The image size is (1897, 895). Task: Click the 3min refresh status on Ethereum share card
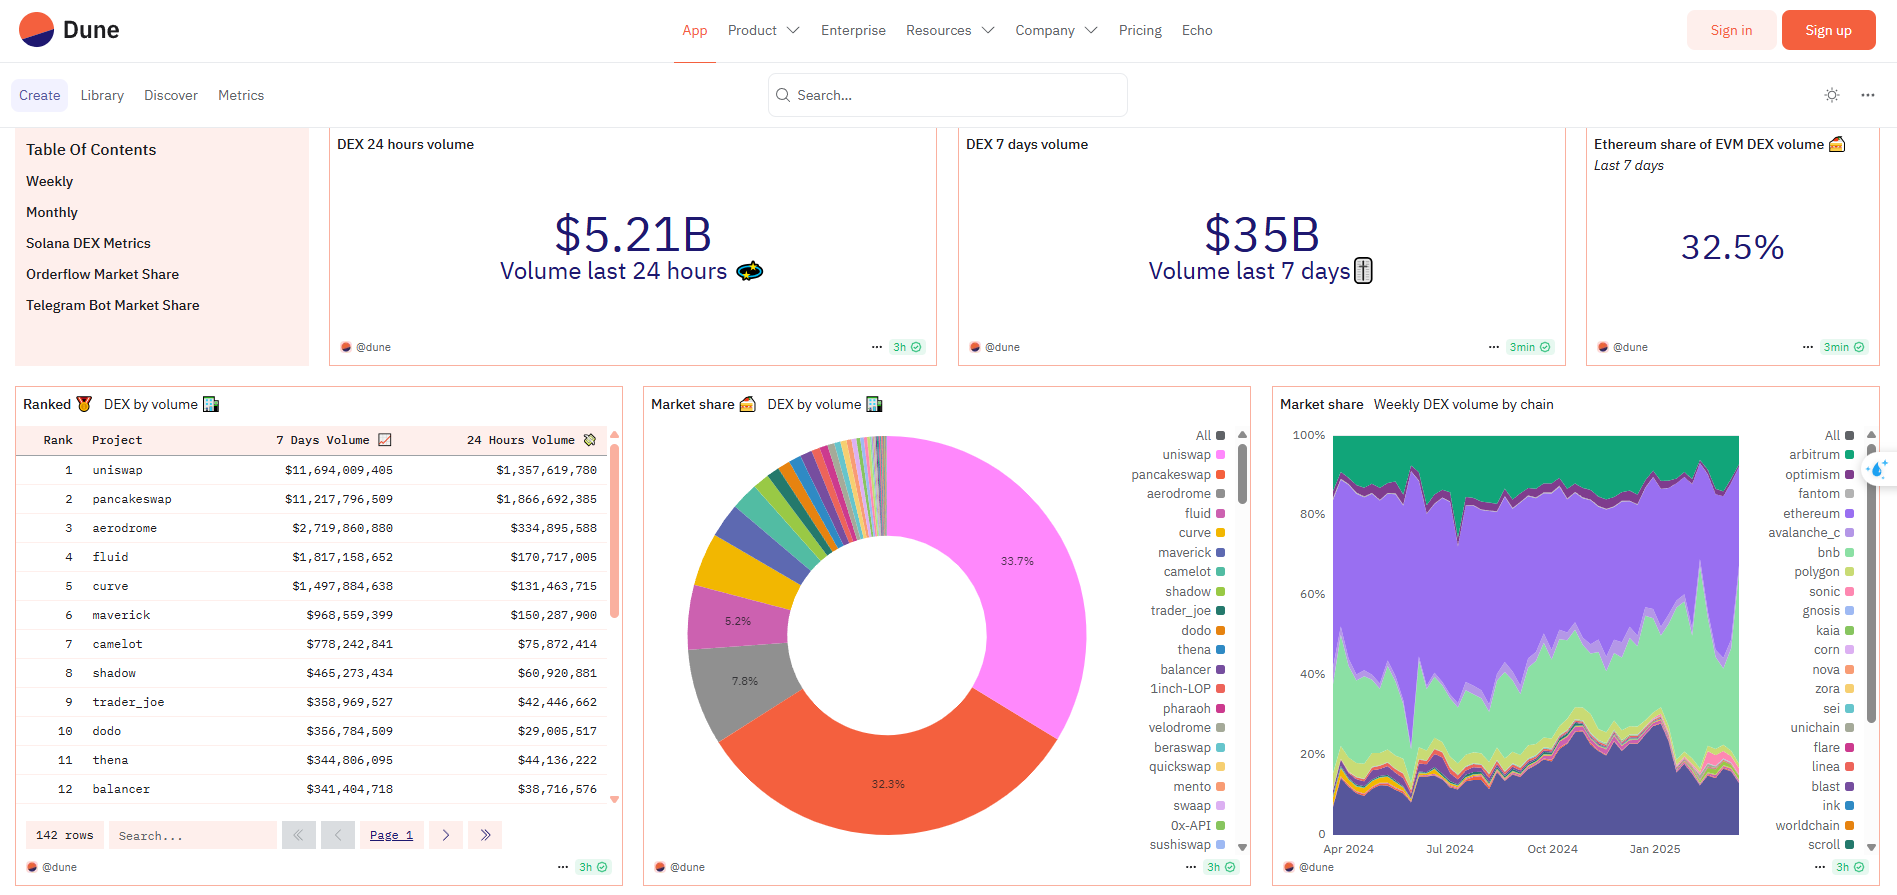pyautogui.click(x=1844, y=347)
